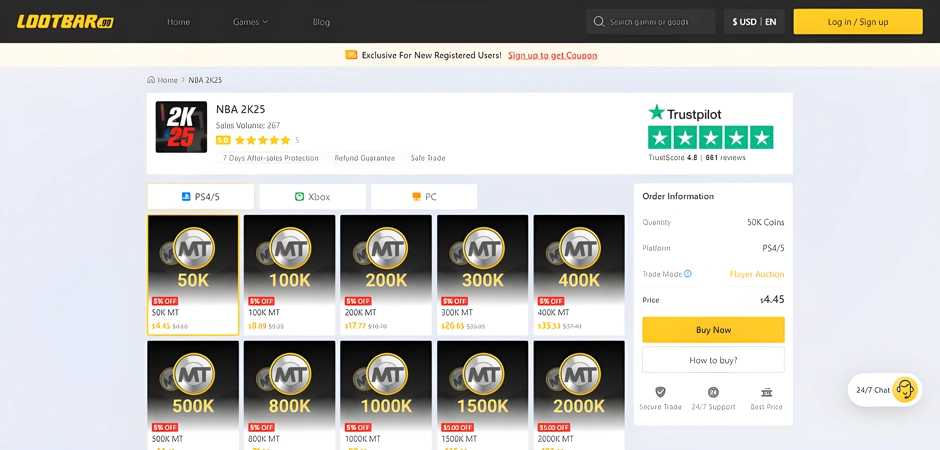
Task: Open the 24/7 Chat agent icon
Action: [x=905, y=390]
